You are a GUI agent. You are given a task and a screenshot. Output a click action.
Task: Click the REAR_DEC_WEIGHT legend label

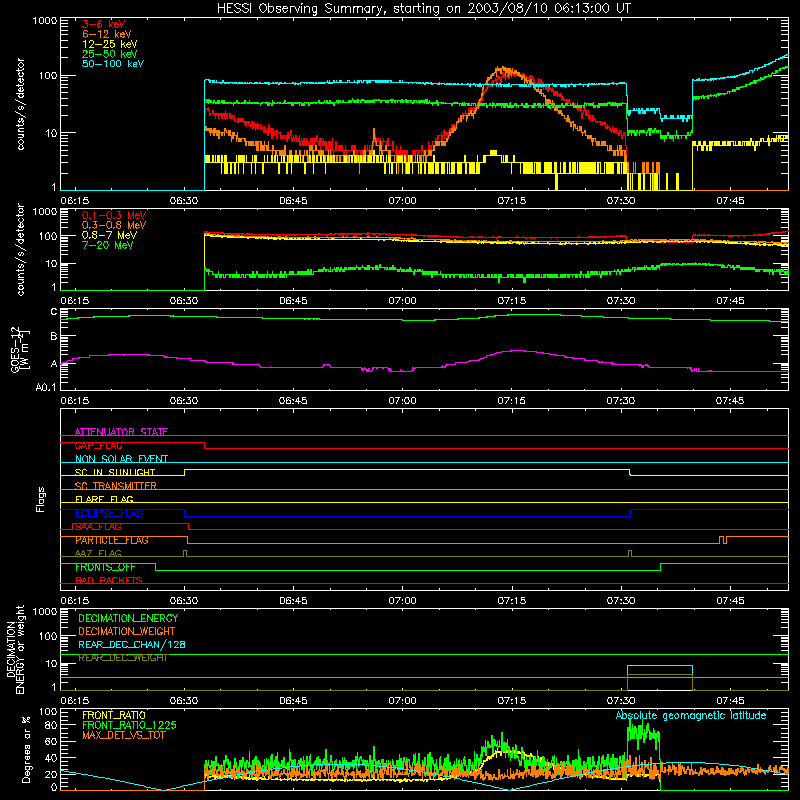(122, 658)
